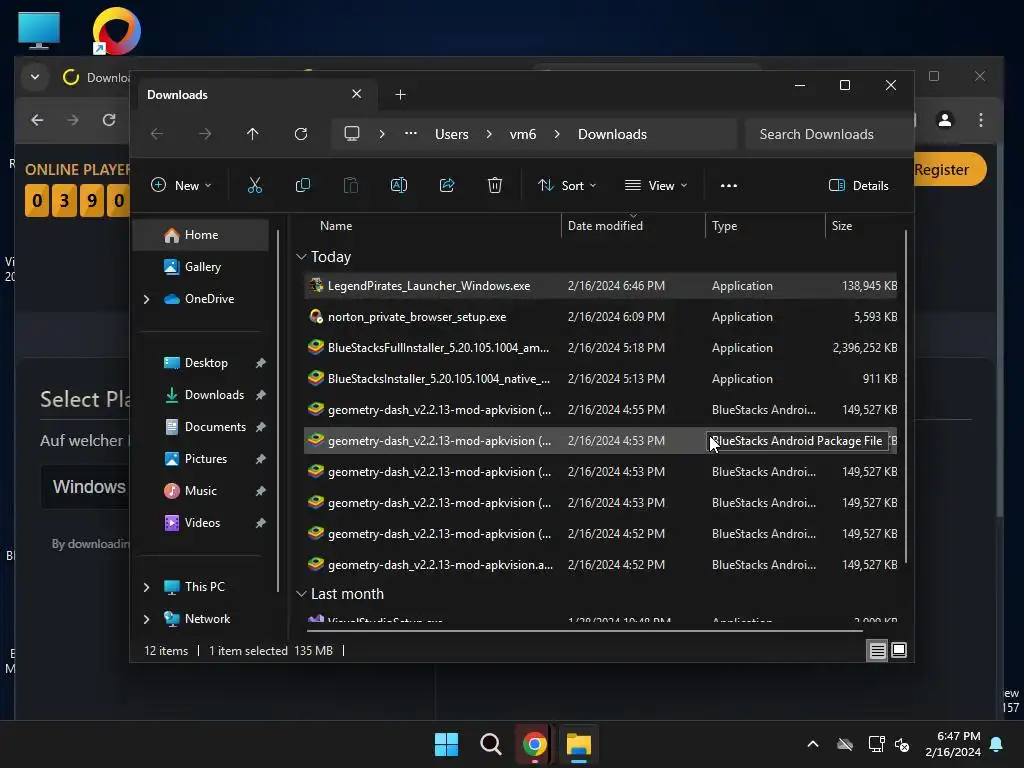Open Chrome profile avatar icon
This screenshot has width=1024, height=768.
pyautogui.click(x=944, y=120)
